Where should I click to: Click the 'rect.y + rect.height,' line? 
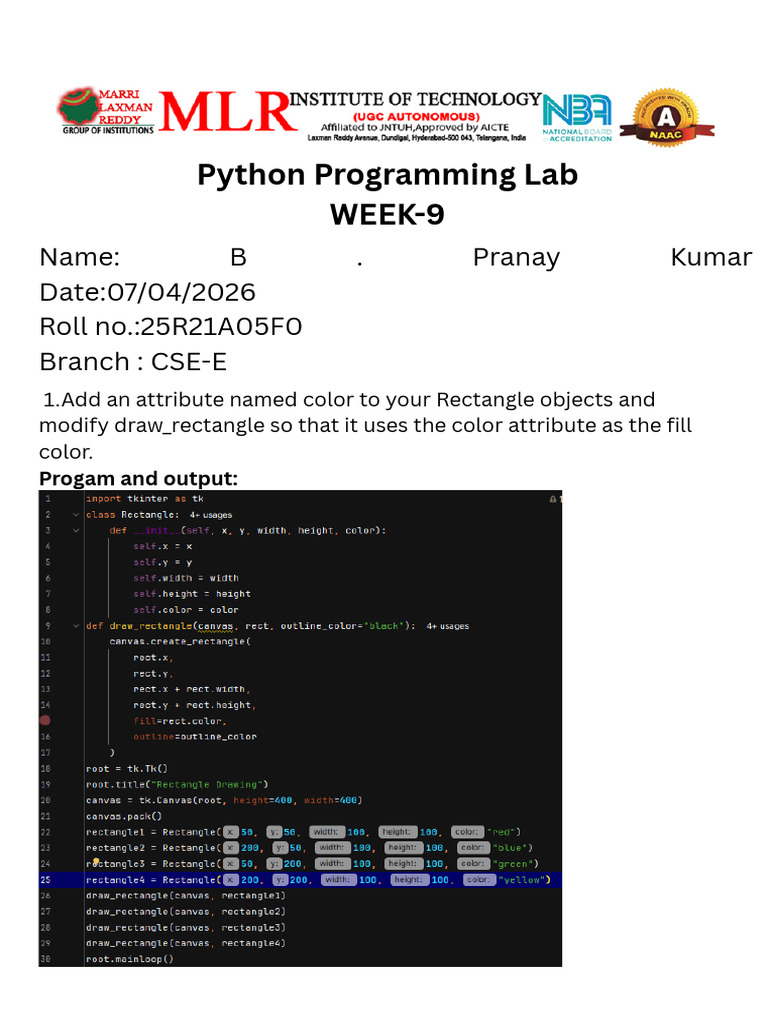point(195,705)
